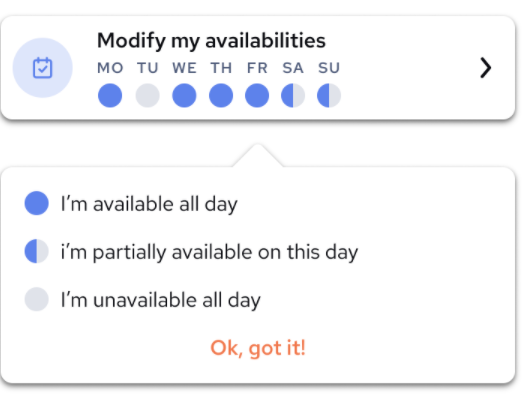Select the Monday availability dot
Image resolution: width=522 pixels, height=396 pixels.
pos(110,95)
